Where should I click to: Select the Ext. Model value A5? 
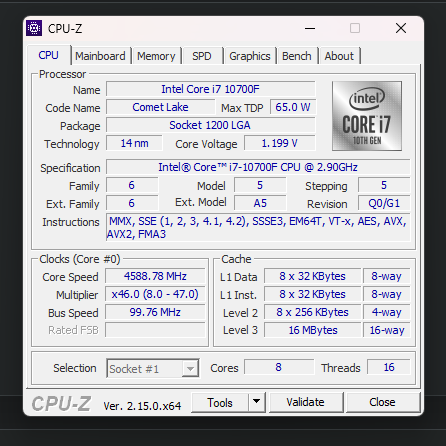coord(260,203)
